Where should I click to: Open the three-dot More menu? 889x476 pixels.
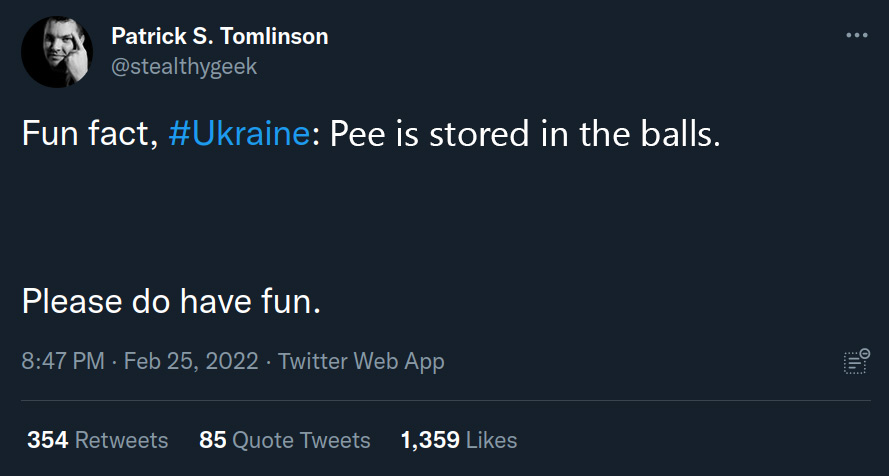tap(856, 36)
